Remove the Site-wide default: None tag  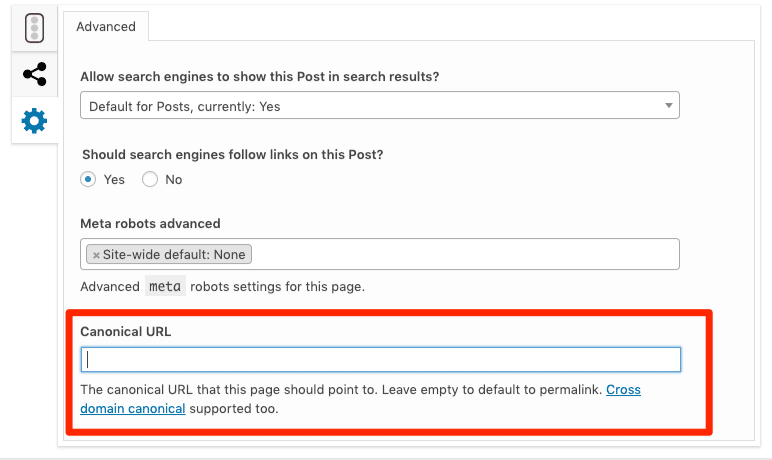(x=96, y=255)
